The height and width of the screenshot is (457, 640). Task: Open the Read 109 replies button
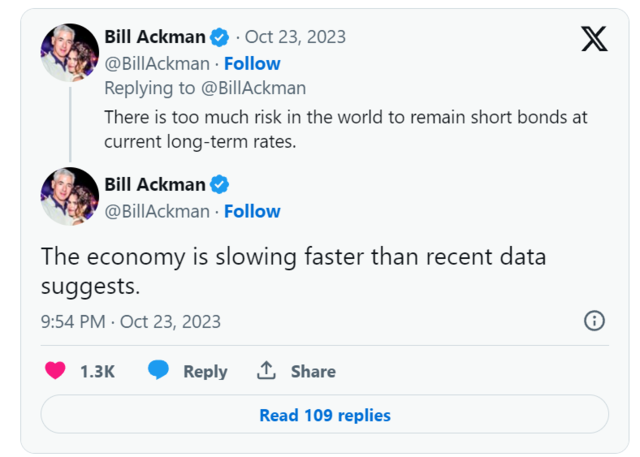pyautogui.click(x=324, y=414)
